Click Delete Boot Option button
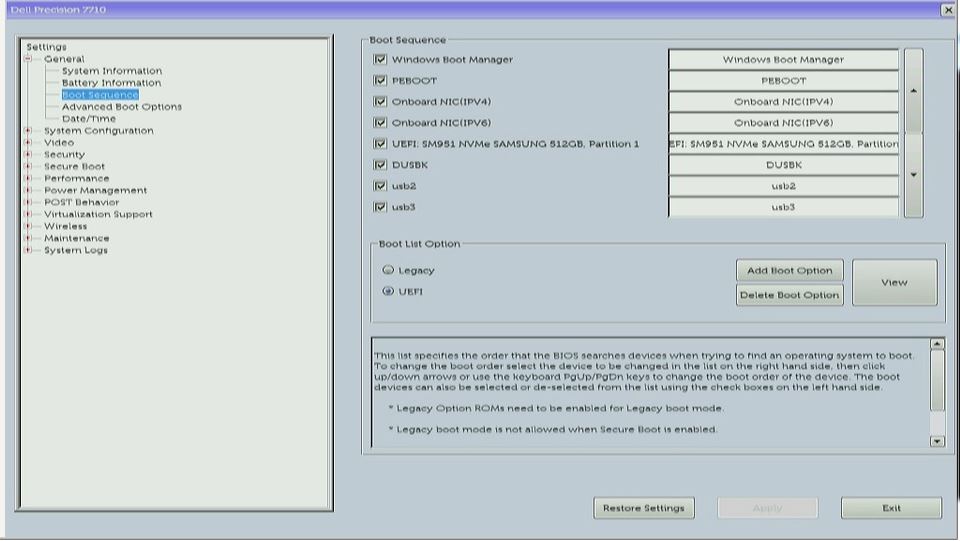Image resolution: width=960 pixels, height=541 pixels. 790,295
